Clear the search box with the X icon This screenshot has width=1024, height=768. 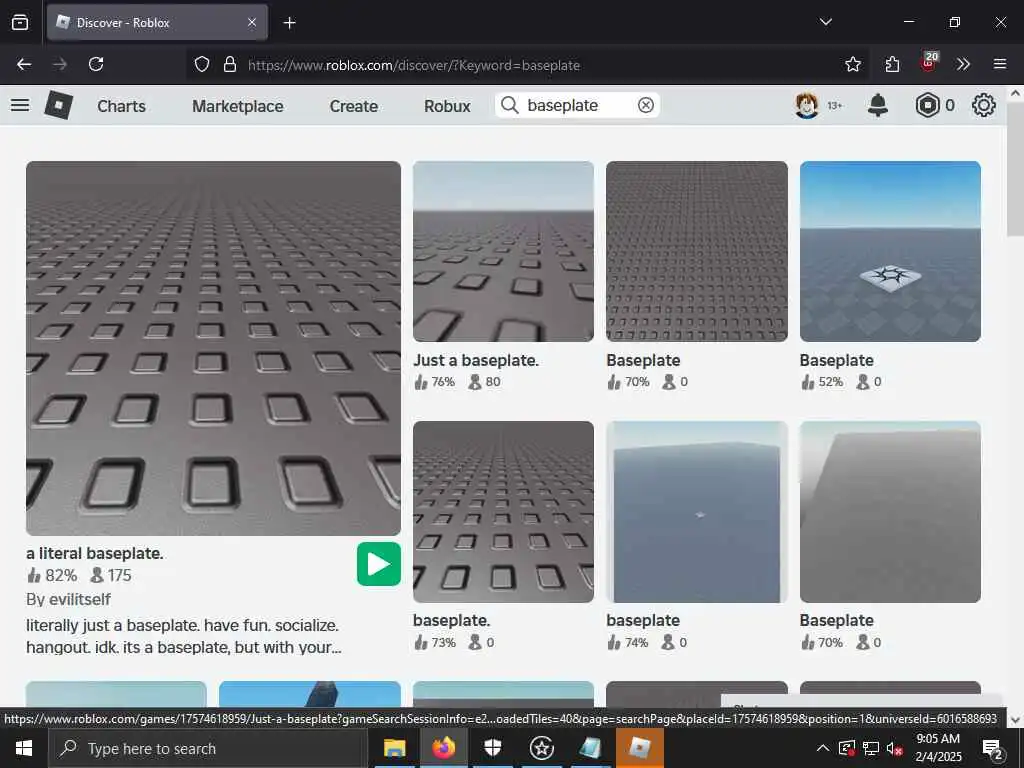point(646,105)
